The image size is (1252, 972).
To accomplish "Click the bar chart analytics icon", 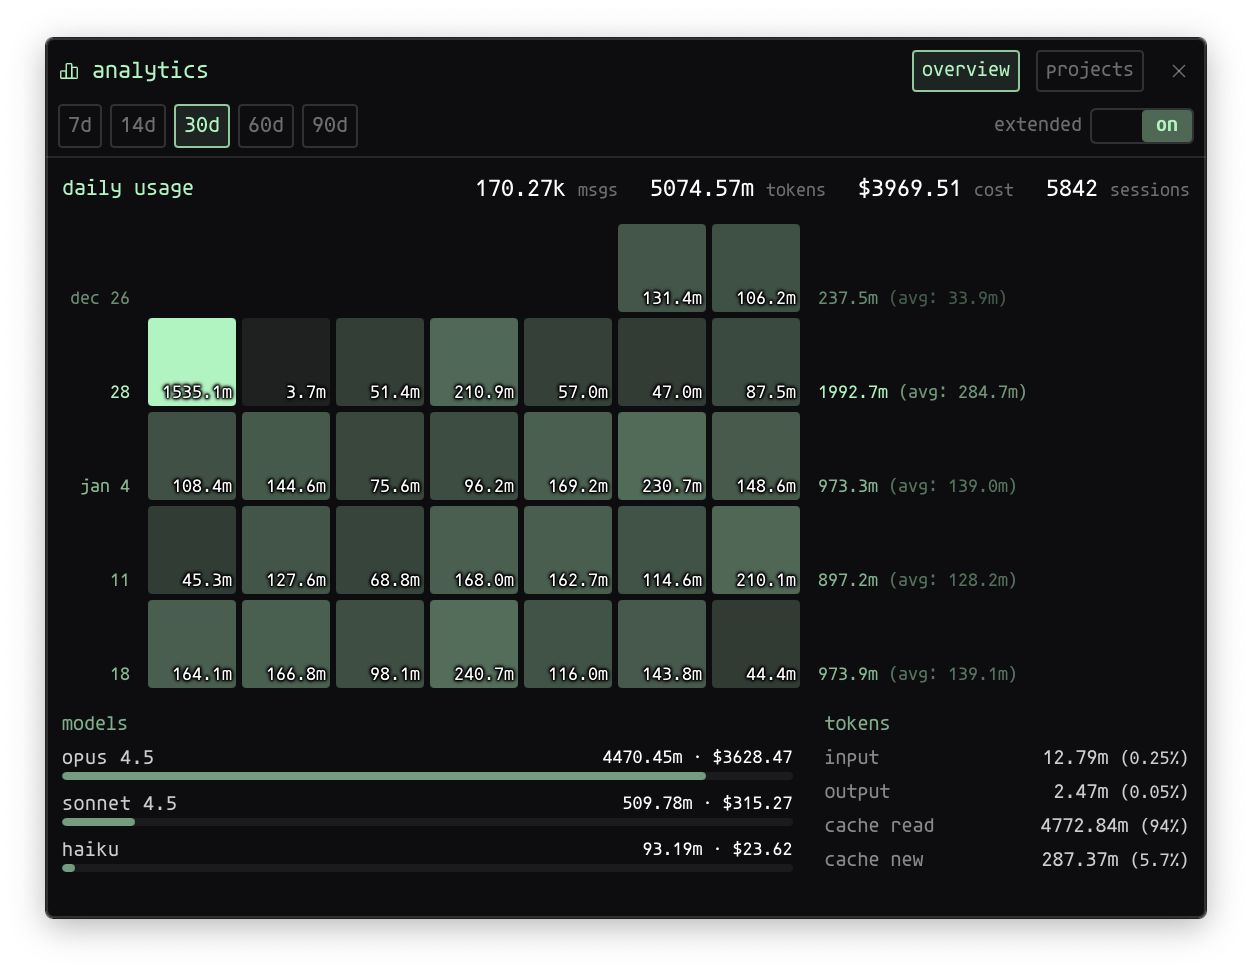I will click(x=68, y=70).
